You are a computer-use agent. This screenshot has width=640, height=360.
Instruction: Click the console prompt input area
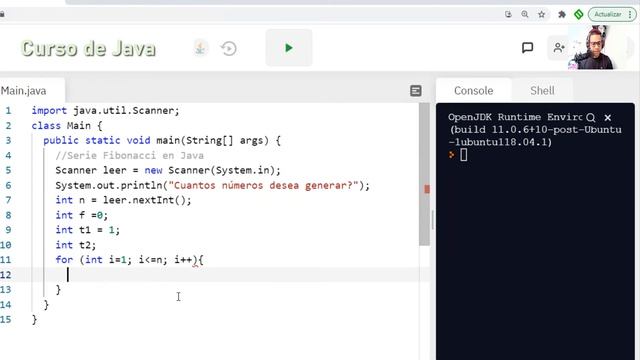pyautogui.click(x=464, y=155)
